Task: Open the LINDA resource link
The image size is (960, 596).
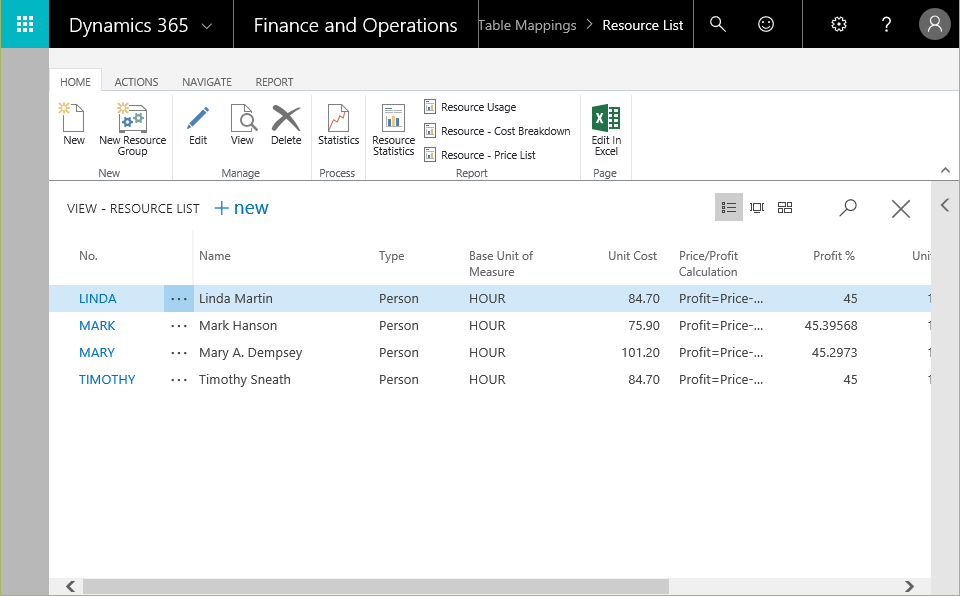Action: pyautogui.click(x=97, y=298)
